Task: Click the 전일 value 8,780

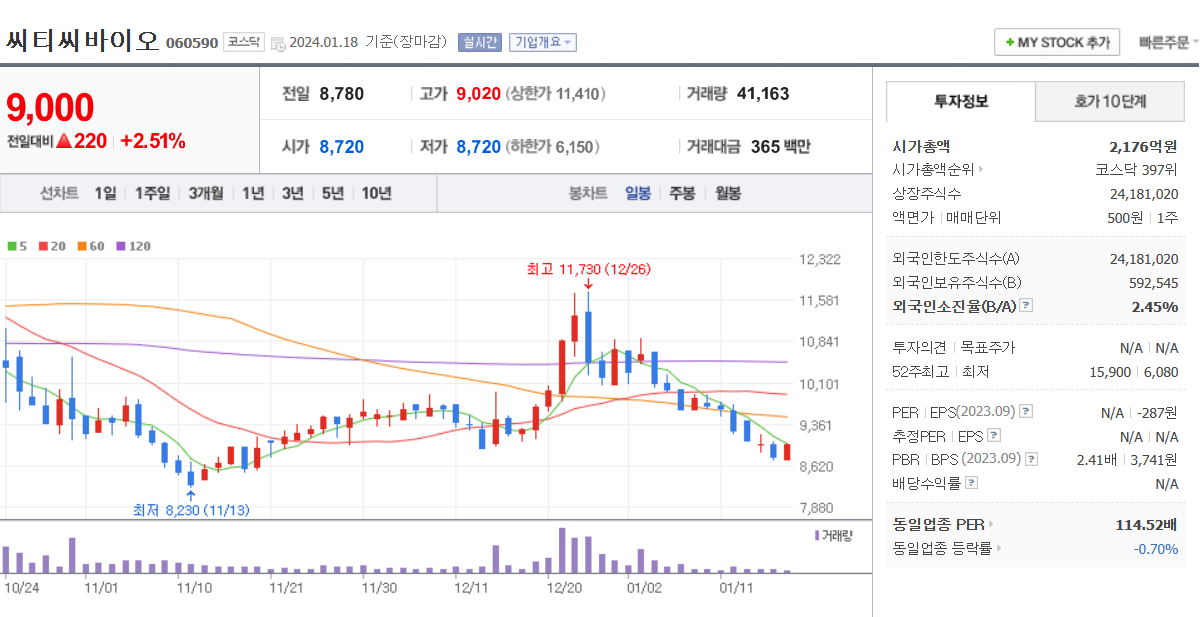Action: click(342, 94)
